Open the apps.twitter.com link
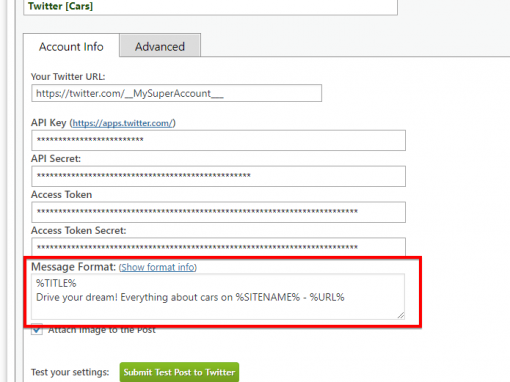The width and height of the screenshot is (510, 382). [x=122, y=123]
